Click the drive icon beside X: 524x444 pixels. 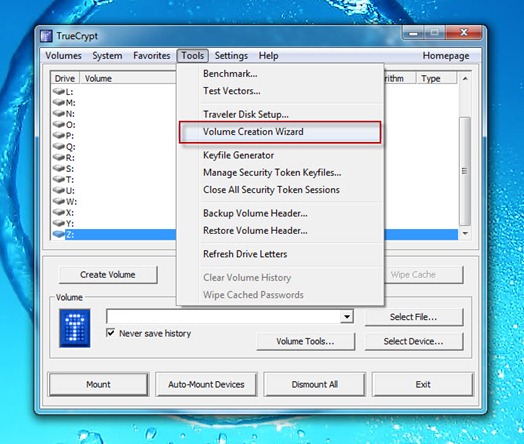pyautogui.click(x=58, y=212)
